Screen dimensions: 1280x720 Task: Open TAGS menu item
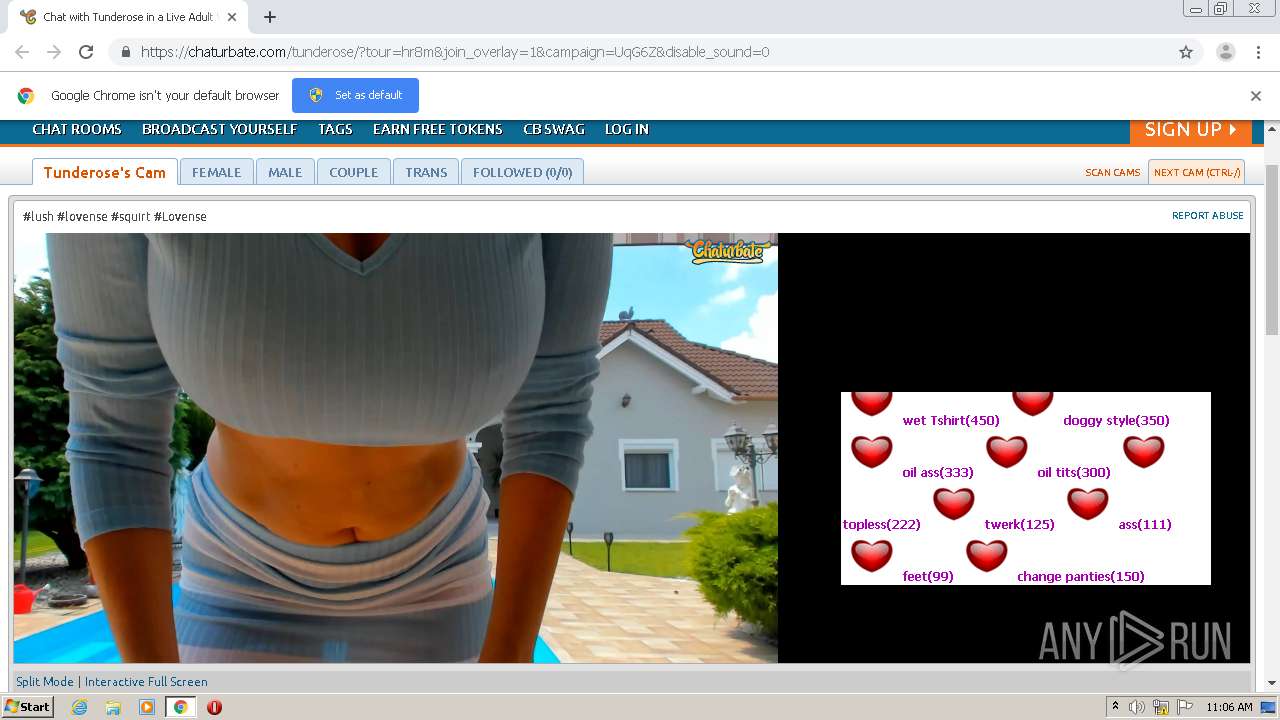[335, 129]
